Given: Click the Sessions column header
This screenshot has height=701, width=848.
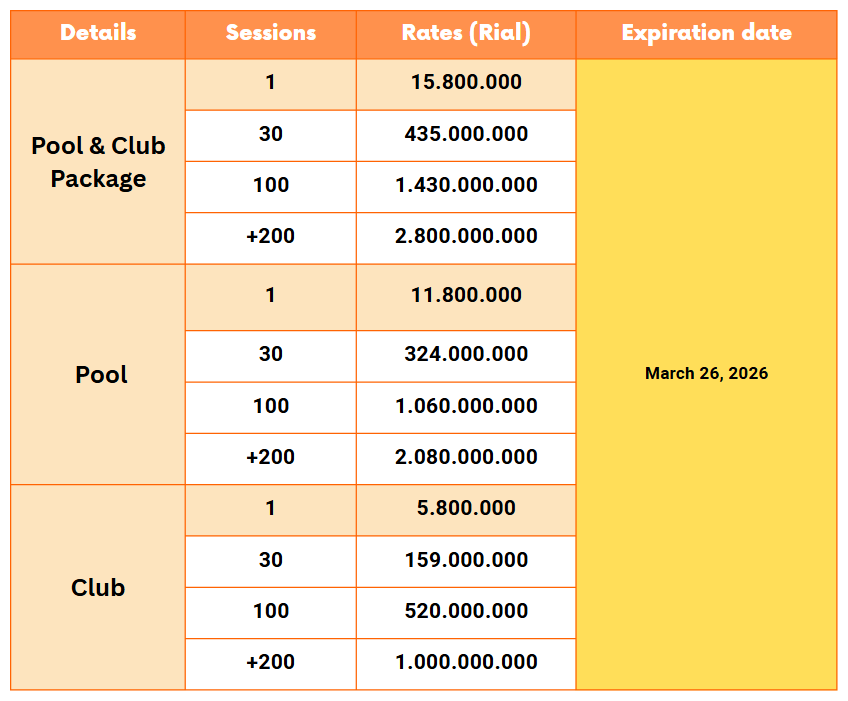Looking at the screenshot, I should tap(270, 33).
